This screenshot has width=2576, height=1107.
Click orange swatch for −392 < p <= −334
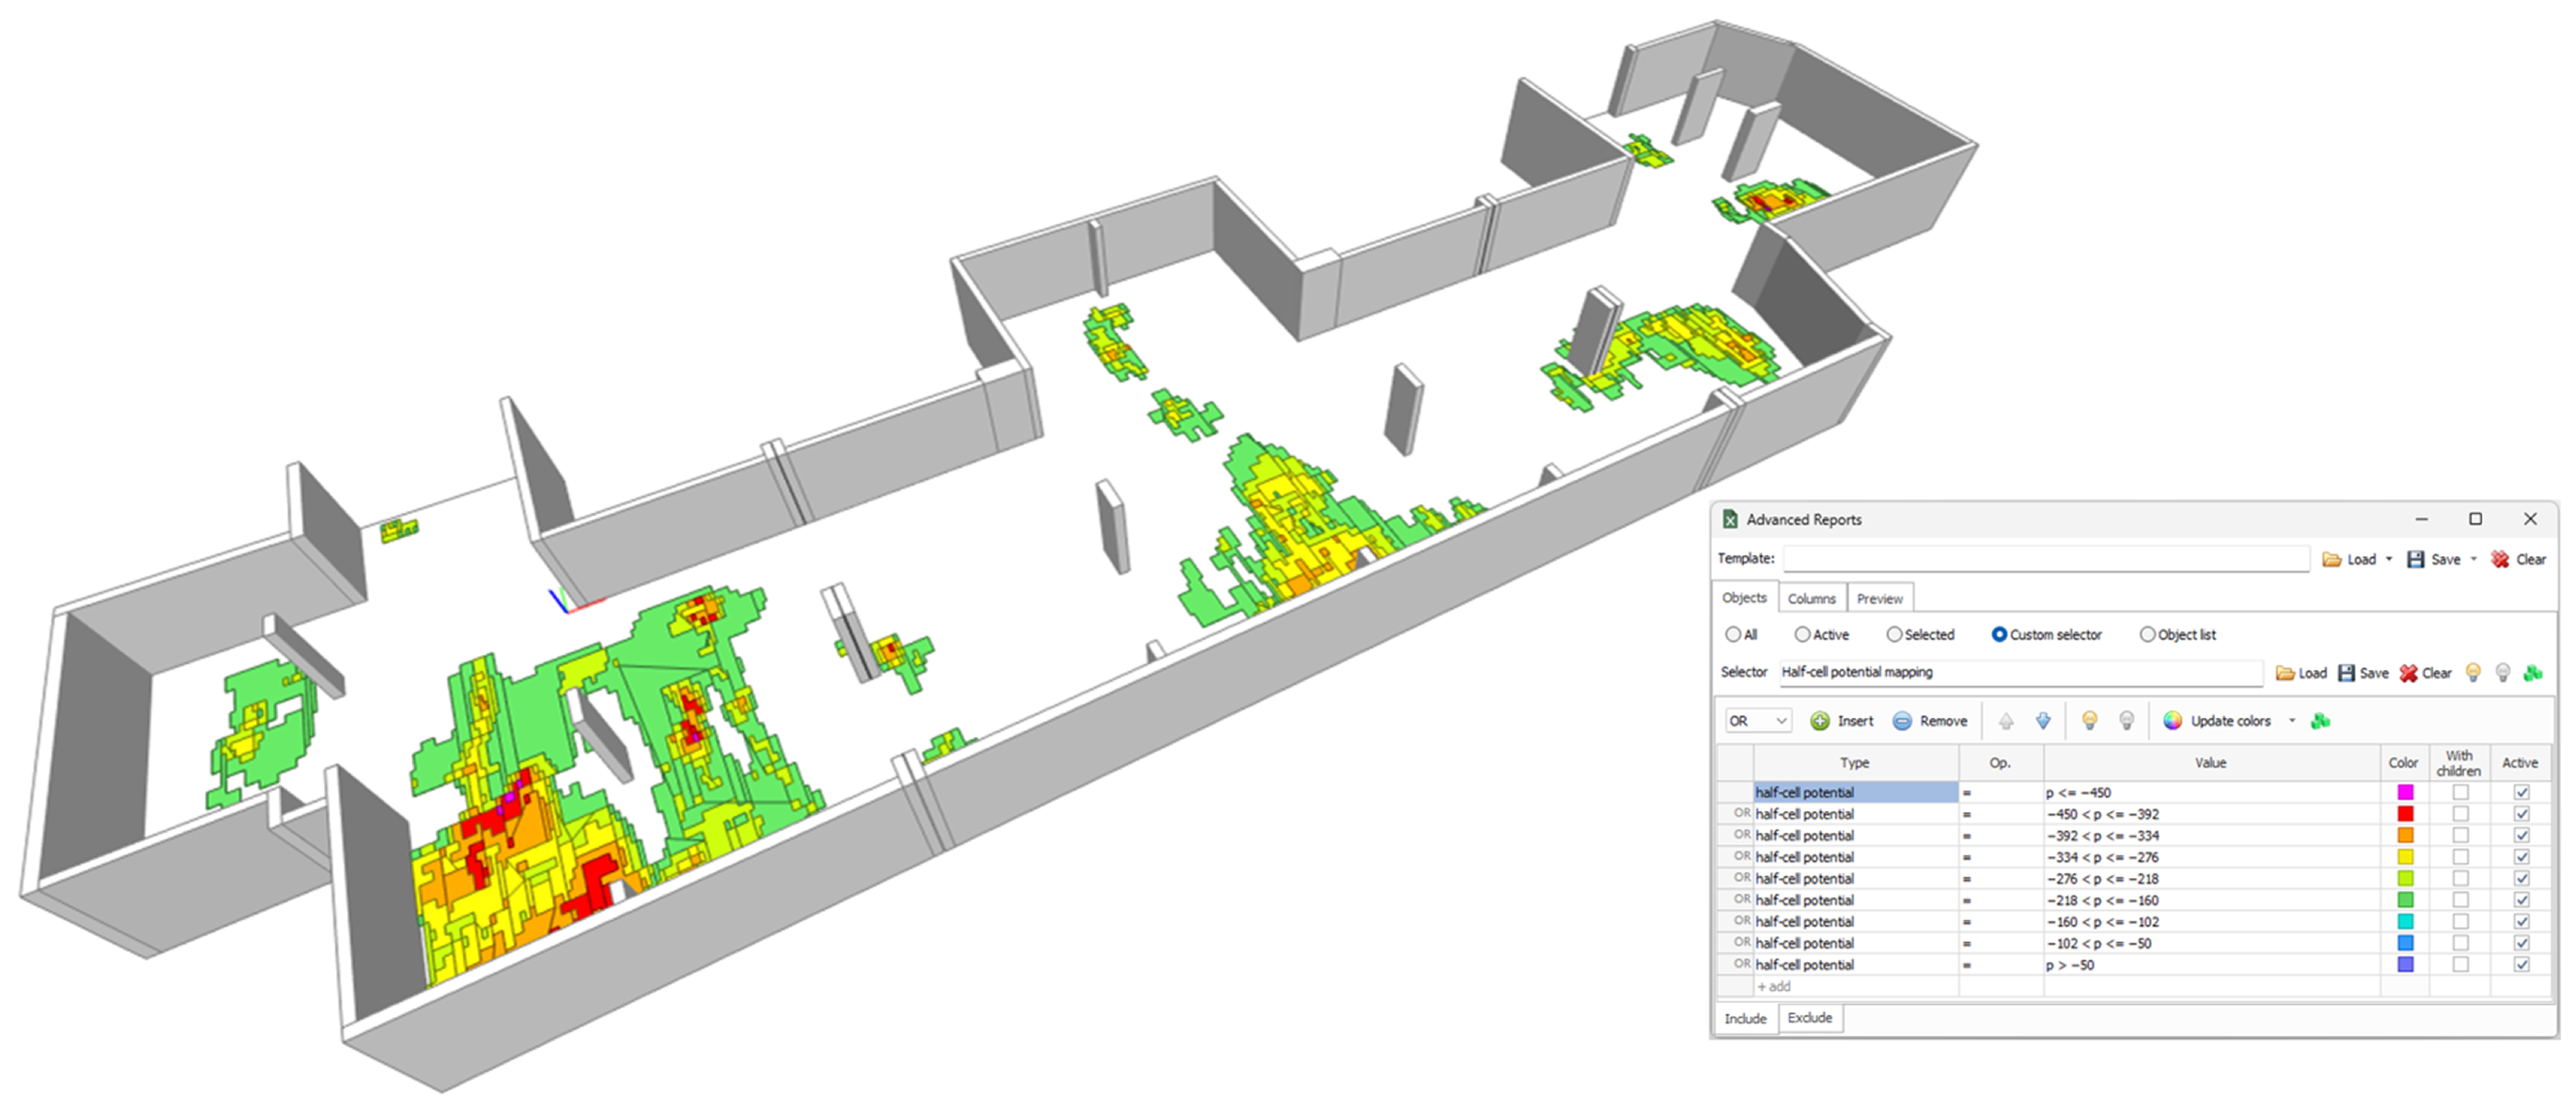pyautogui.click(x=2406, y=836)
